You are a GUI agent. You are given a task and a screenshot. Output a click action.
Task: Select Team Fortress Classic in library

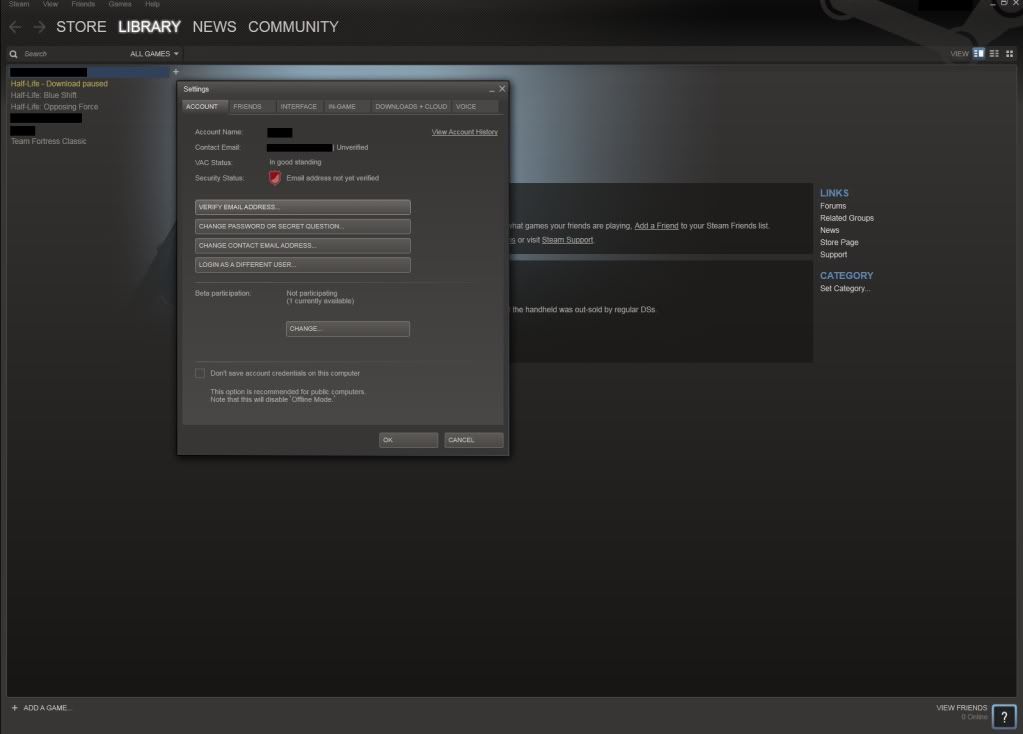click(48, 141)
